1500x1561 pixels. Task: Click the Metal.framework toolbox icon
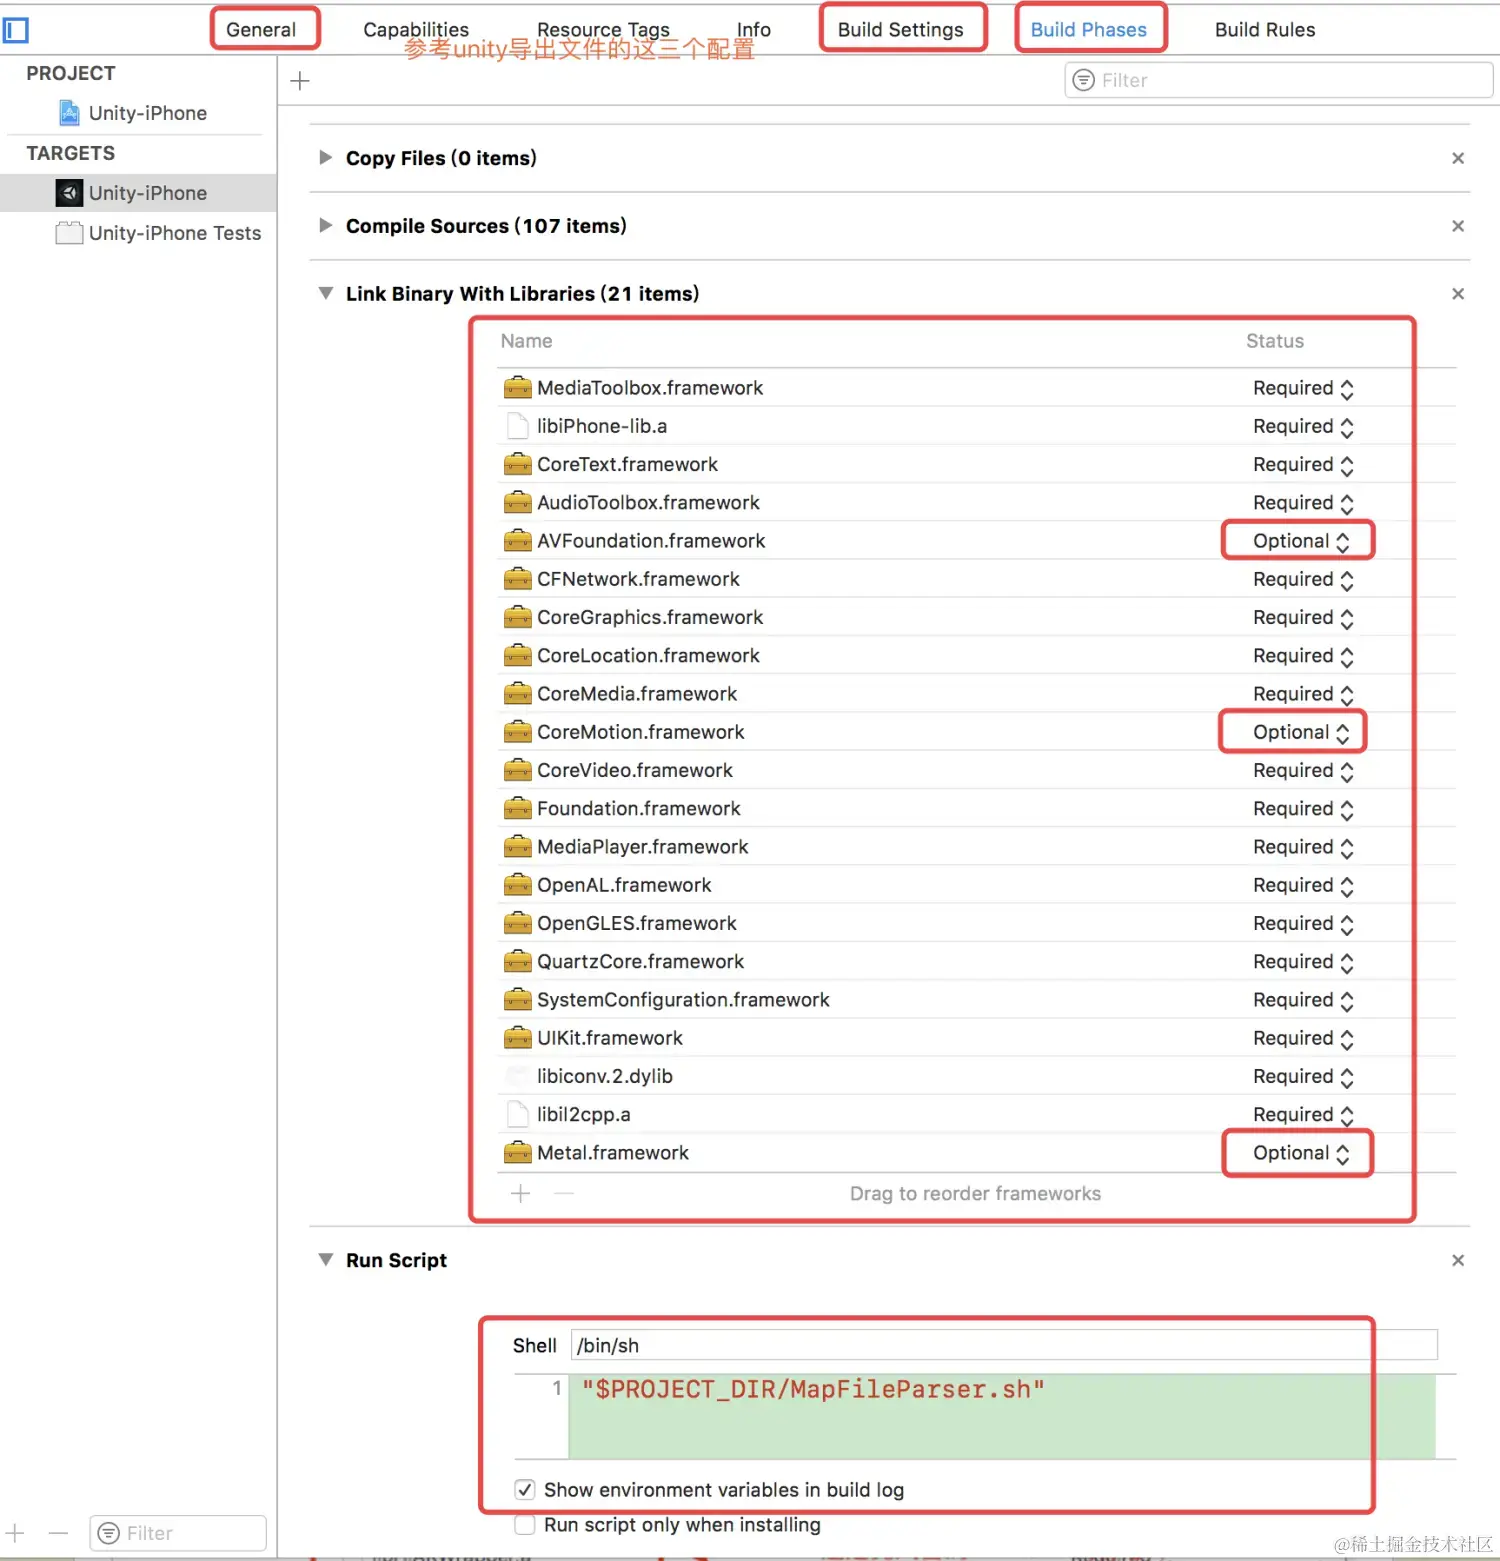point(517,1152)
